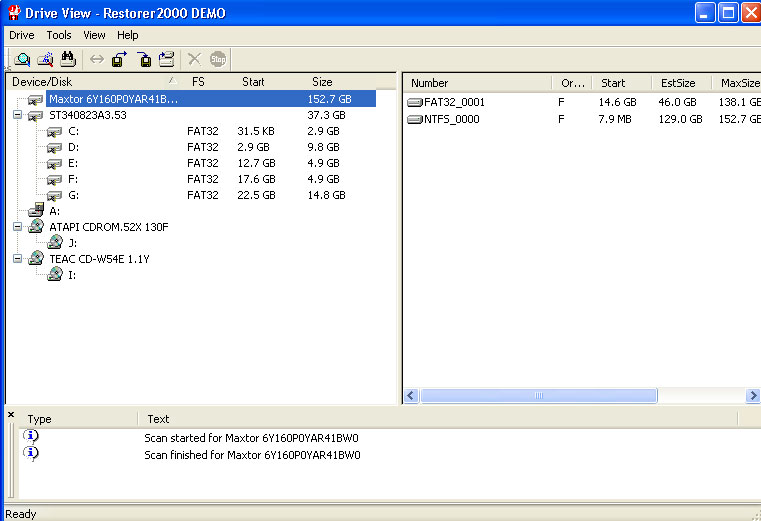Viewport: 761px width, 521px height.
Task: Click the greyed double-arrow toolbar icon
Action: (97, 59)
